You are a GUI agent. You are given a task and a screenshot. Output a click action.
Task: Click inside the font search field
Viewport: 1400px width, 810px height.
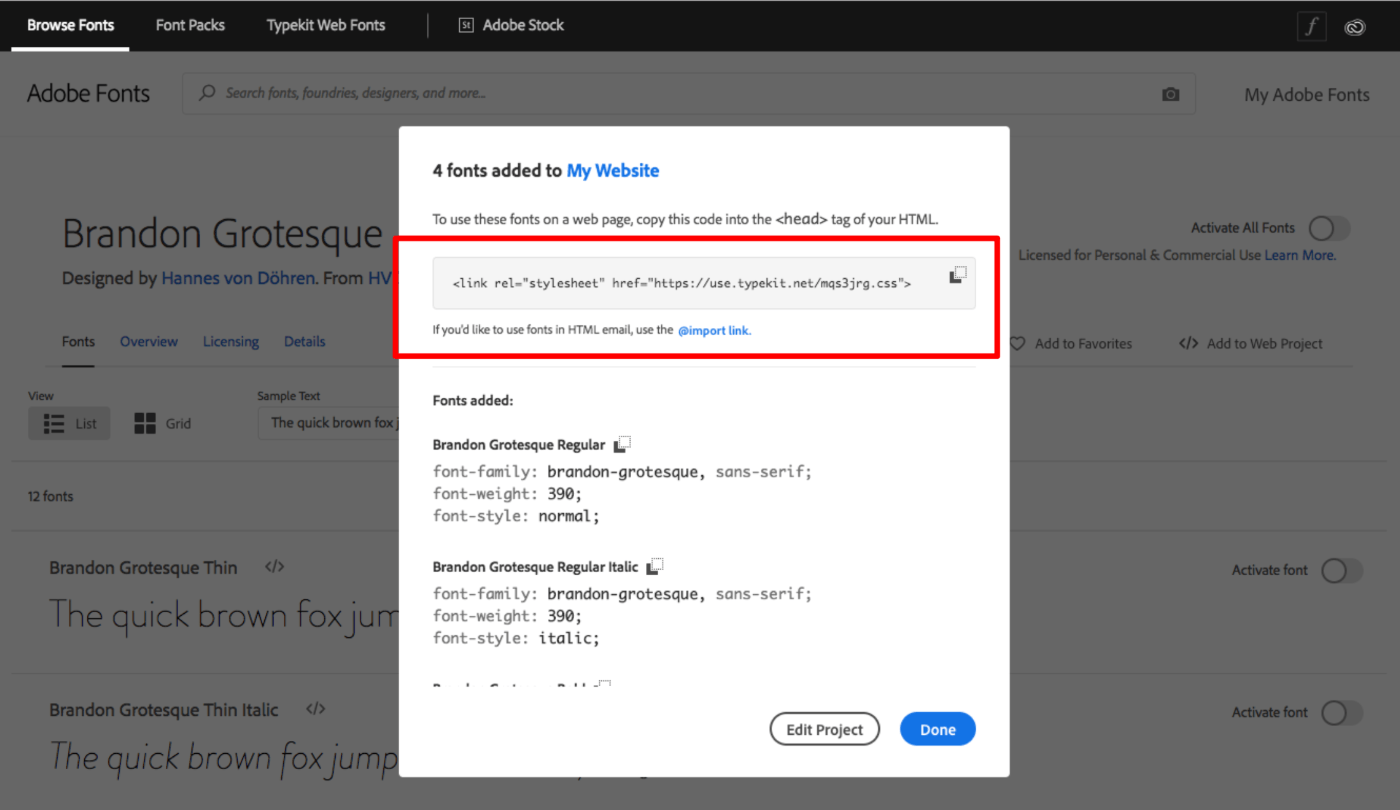[x=500, y=92]
